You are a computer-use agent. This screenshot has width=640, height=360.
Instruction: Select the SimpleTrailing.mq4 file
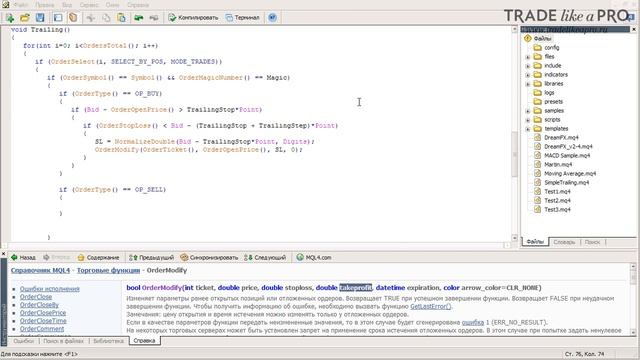567,182
